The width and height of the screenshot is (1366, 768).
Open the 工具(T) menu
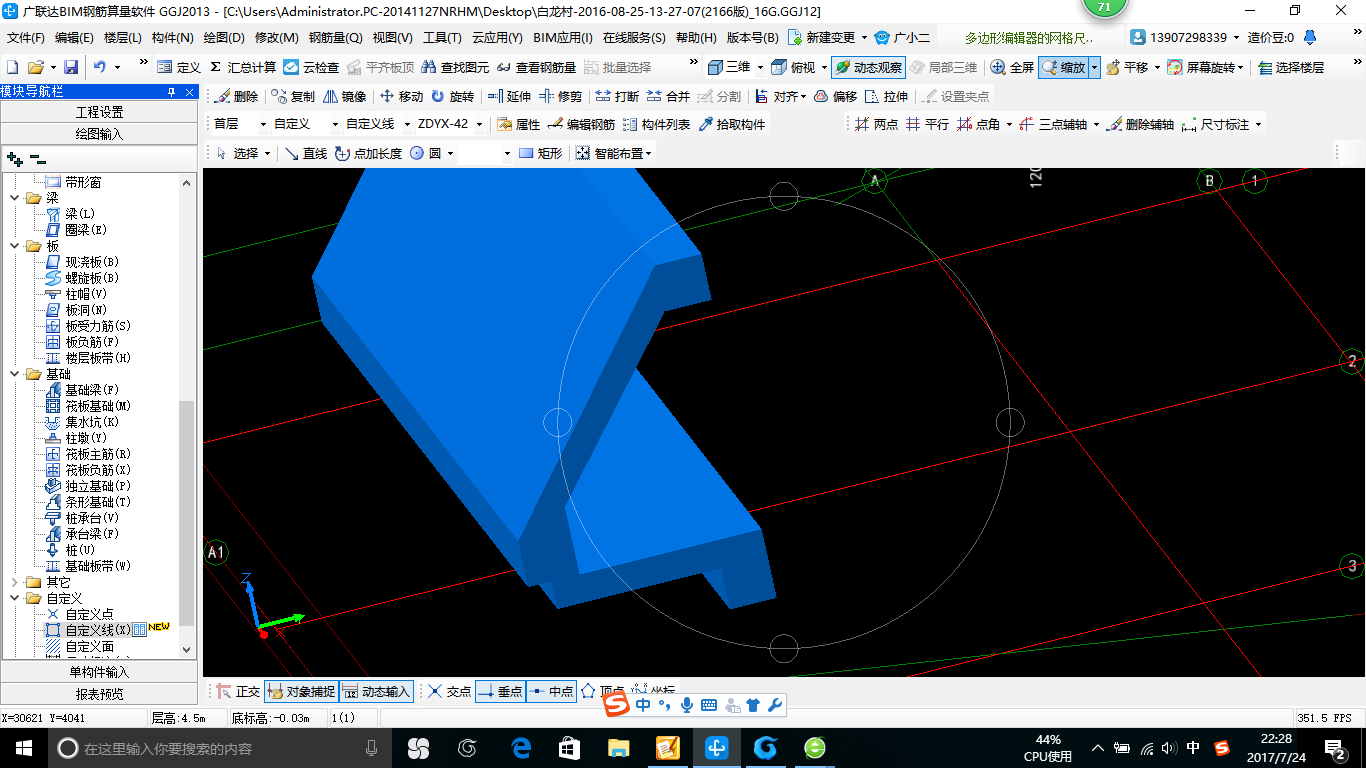pyautogui.click(x=442, y=38)
